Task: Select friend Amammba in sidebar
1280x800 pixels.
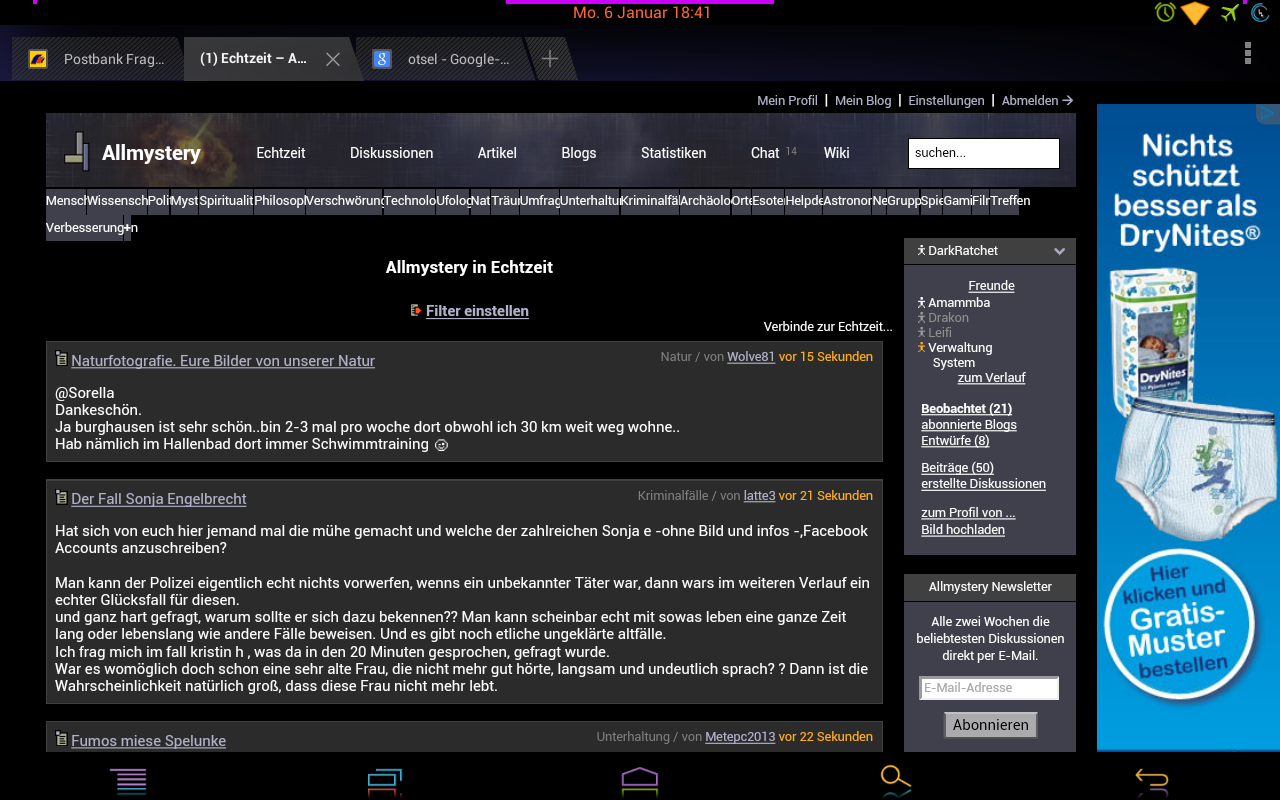Action: [959, 303]
